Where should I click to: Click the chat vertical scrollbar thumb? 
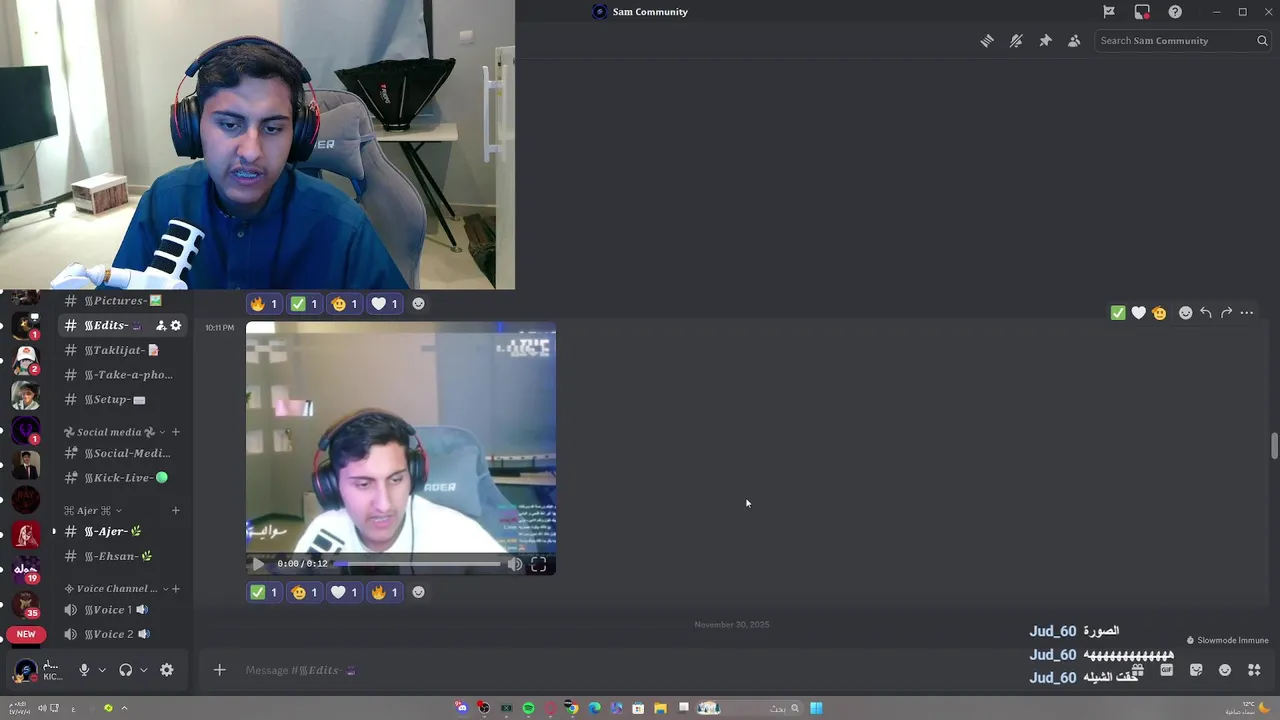click(1274, 447)
